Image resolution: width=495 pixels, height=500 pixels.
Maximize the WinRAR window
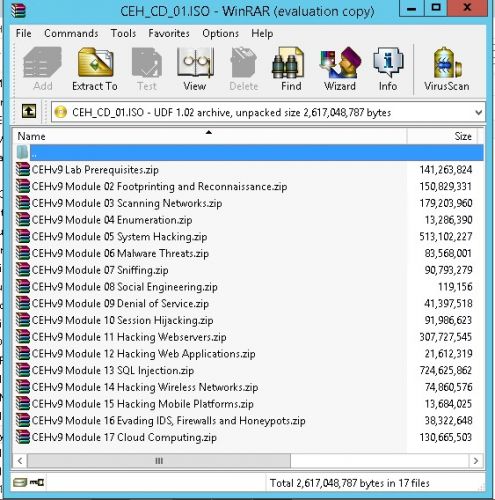[436, 8]
